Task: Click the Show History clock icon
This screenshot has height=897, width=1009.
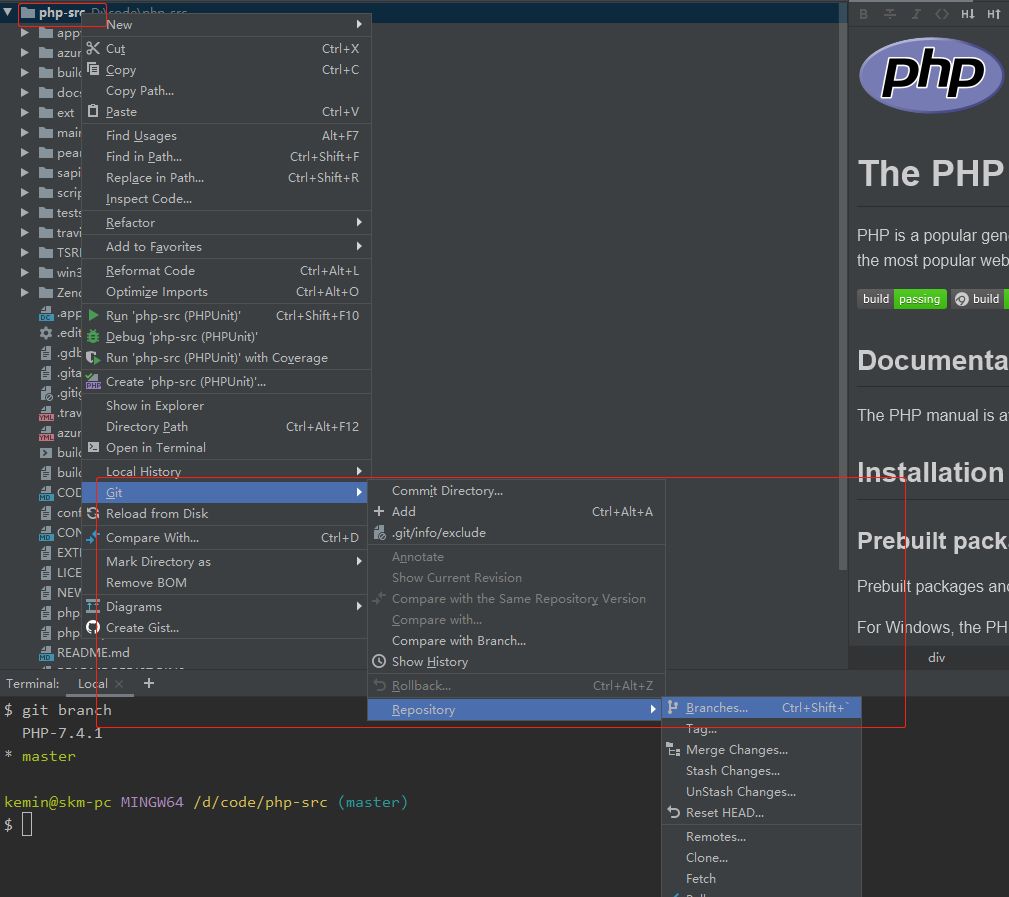Action: (380, 661)
